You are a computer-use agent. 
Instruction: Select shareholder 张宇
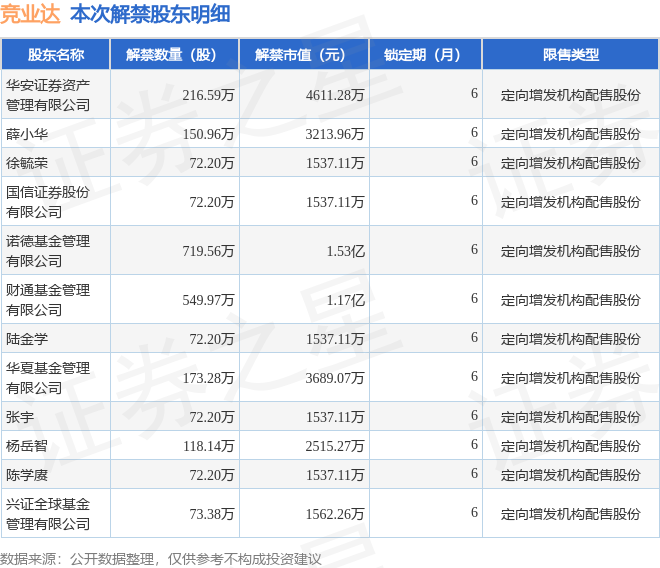[x=20, y=417]
